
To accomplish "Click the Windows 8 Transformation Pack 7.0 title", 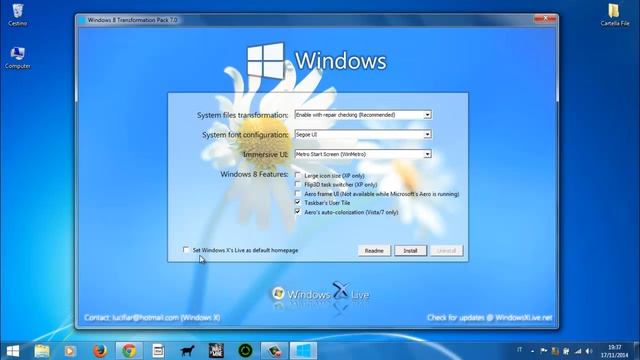I will 132,20.
